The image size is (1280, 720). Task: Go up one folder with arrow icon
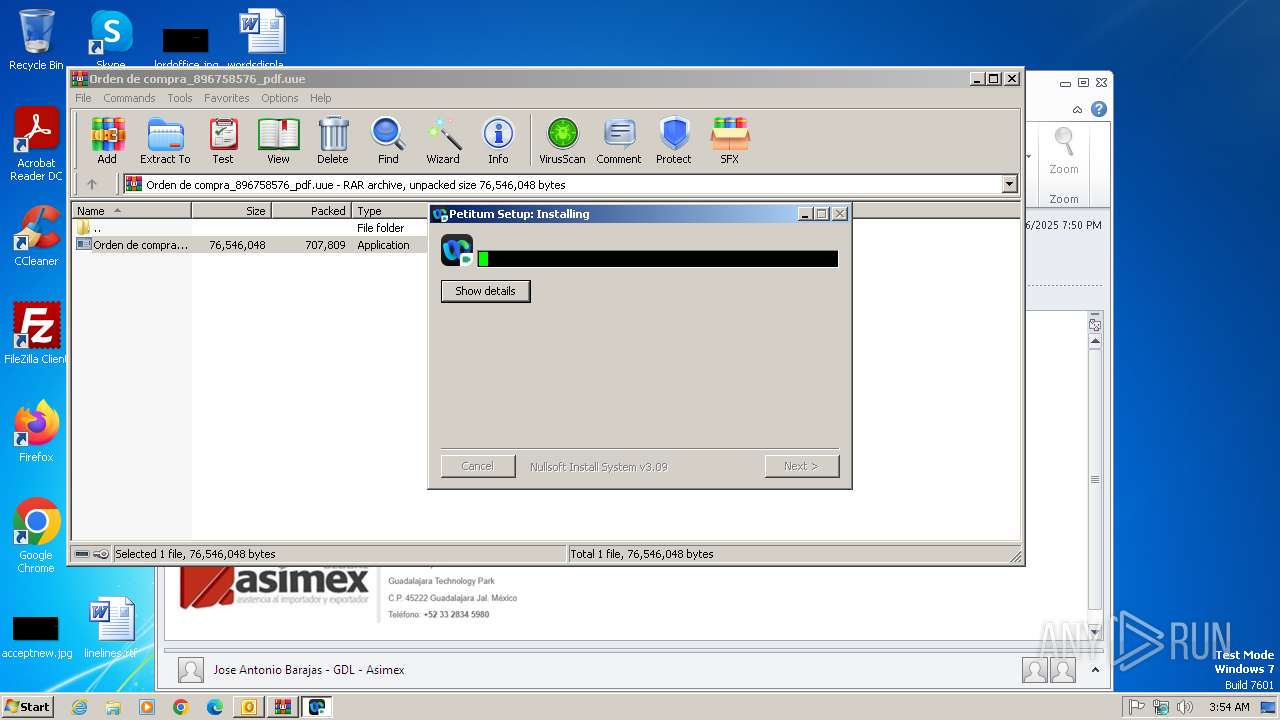[x=92, y=184]
